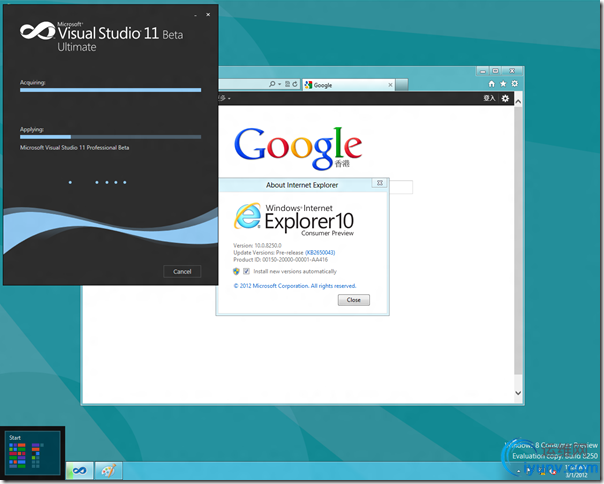
Task: Click the Action Center flag tray icon
Action: click(530, 471)
